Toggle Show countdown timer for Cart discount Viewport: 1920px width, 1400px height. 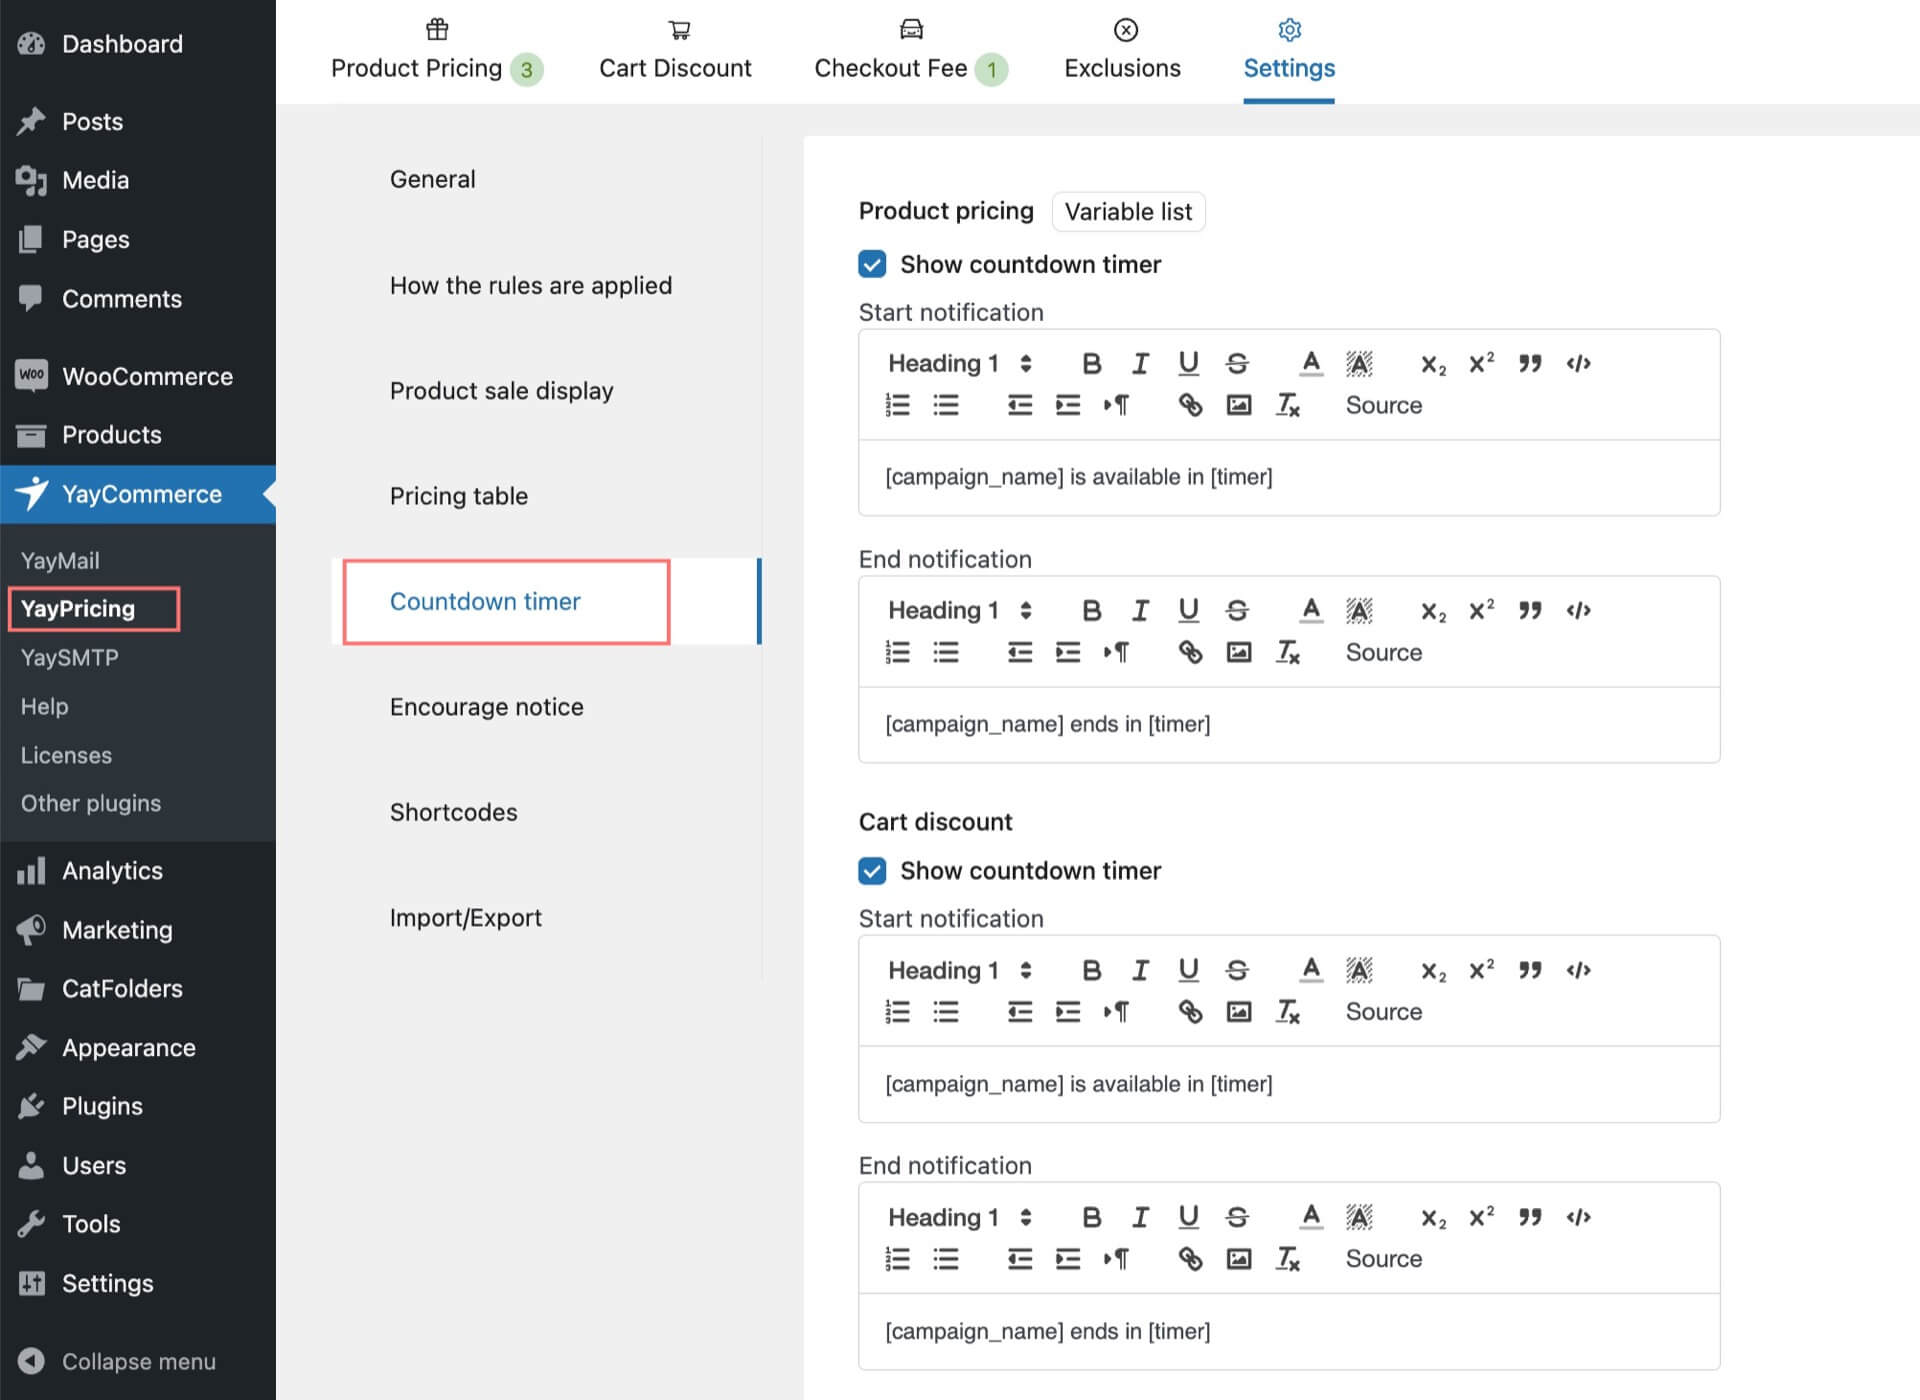click(x=871, y=869)
